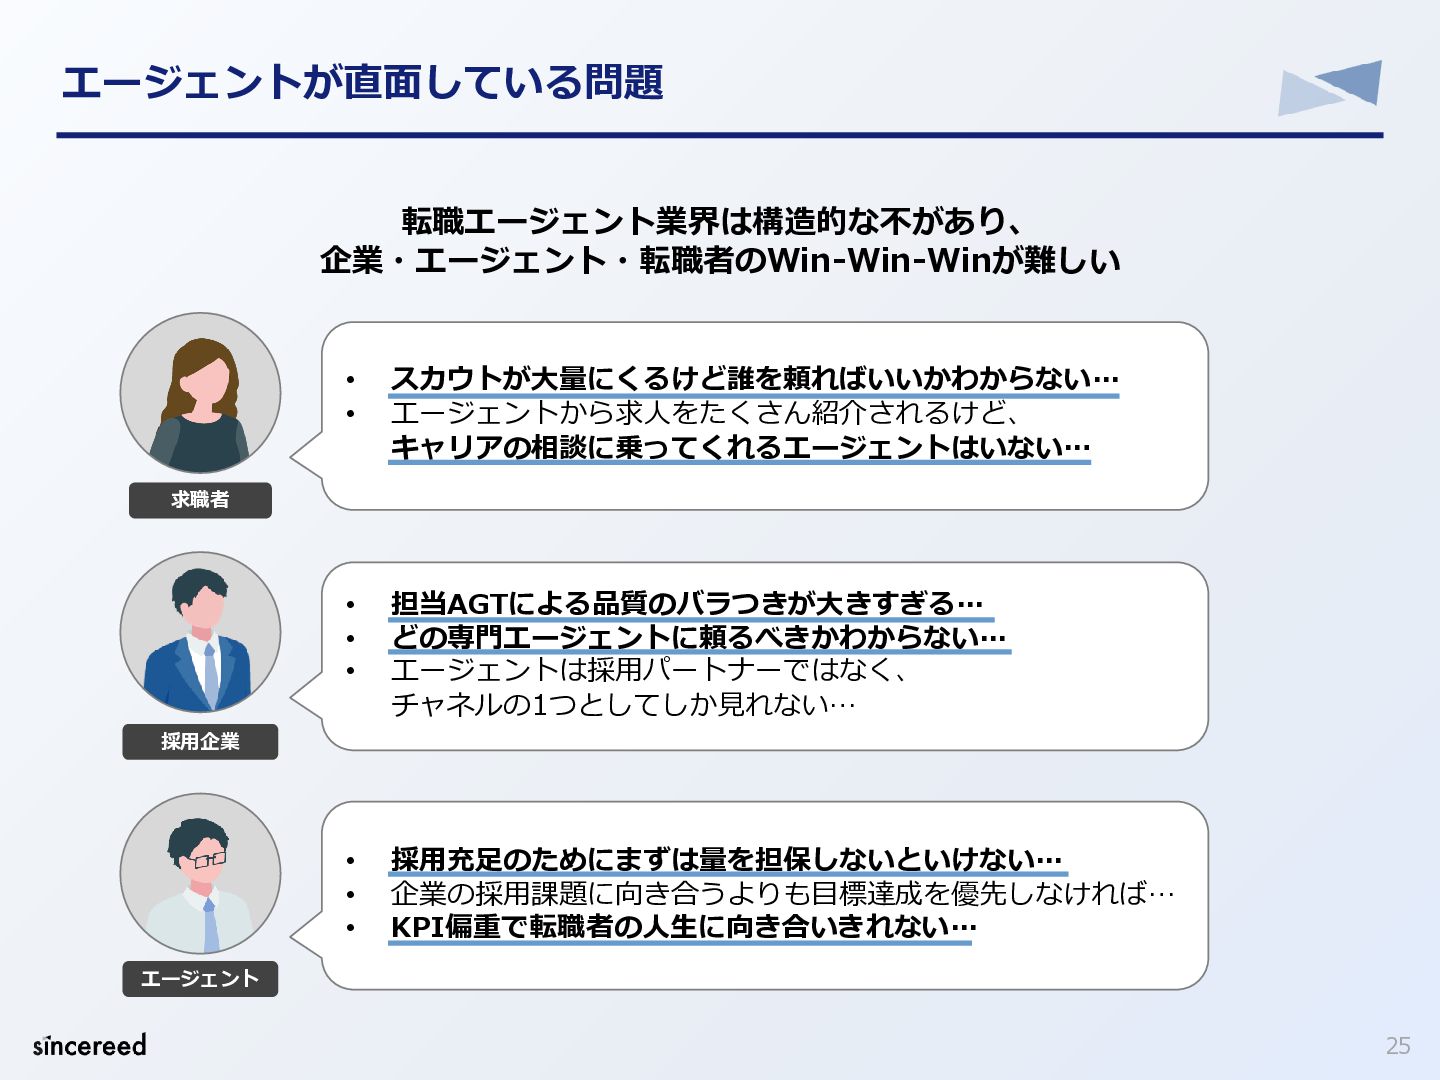
Task: Click the line 採用充足のためにまずは量を担保
Action: click(727, 859)
